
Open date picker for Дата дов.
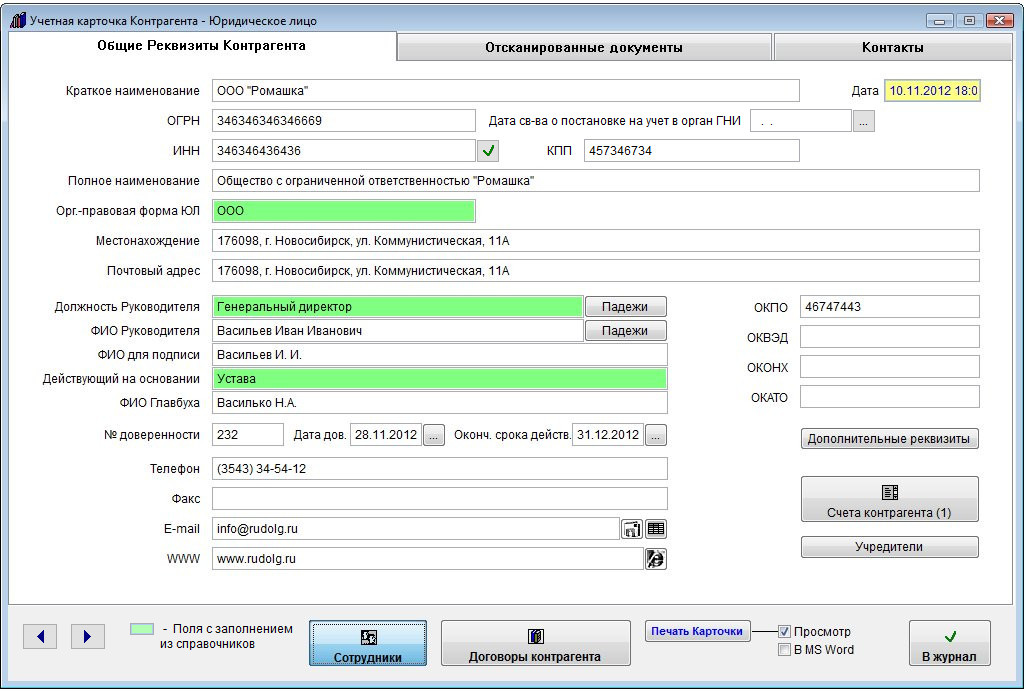[x=433, y=435]
